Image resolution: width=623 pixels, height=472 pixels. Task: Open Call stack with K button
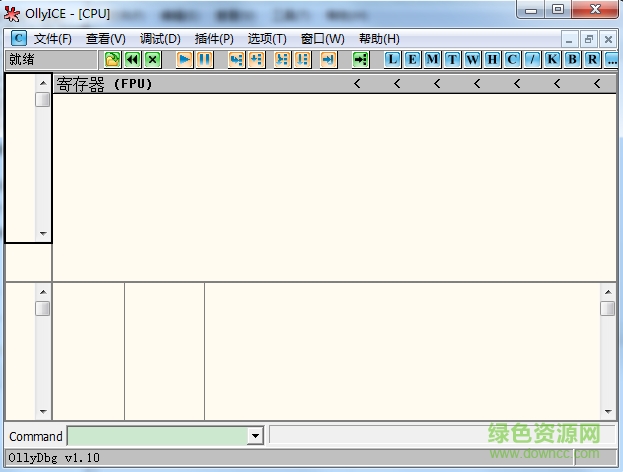tap(552, 60)
